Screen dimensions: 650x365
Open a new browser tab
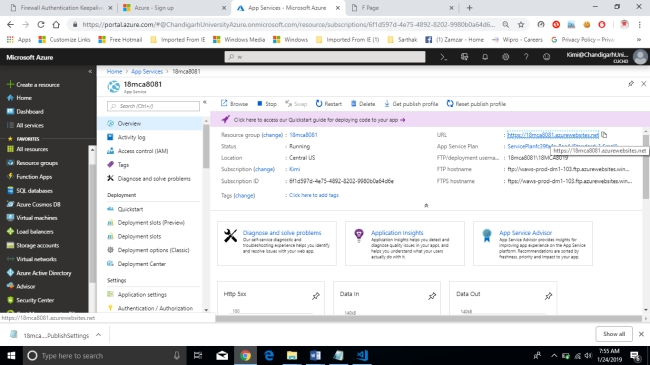pos(469,8)
